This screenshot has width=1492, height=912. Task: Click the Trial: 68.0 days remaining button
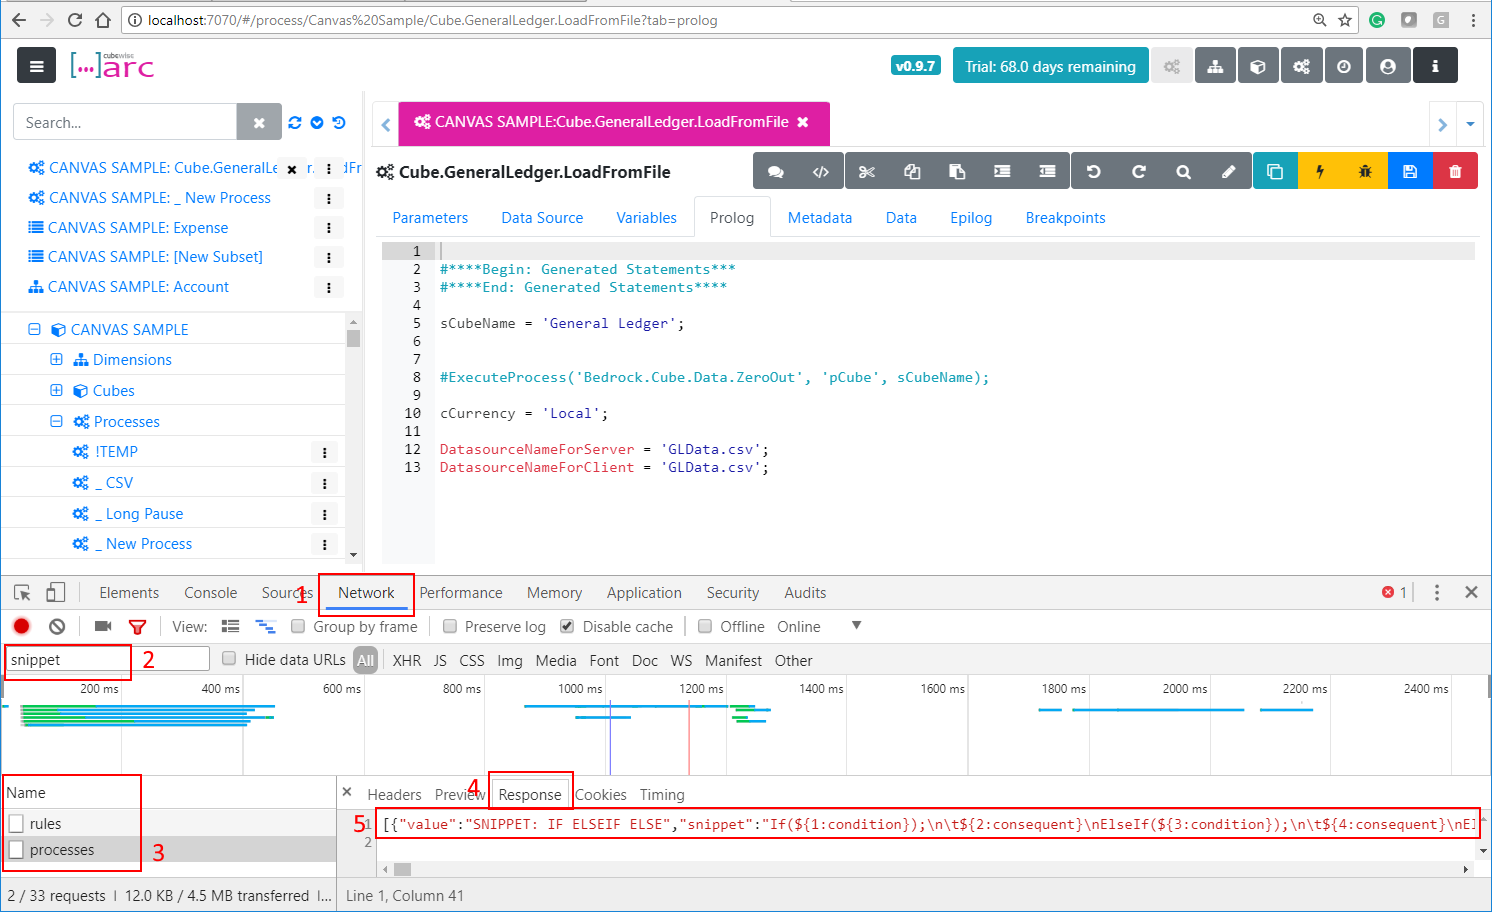(x=1050, y=66)
